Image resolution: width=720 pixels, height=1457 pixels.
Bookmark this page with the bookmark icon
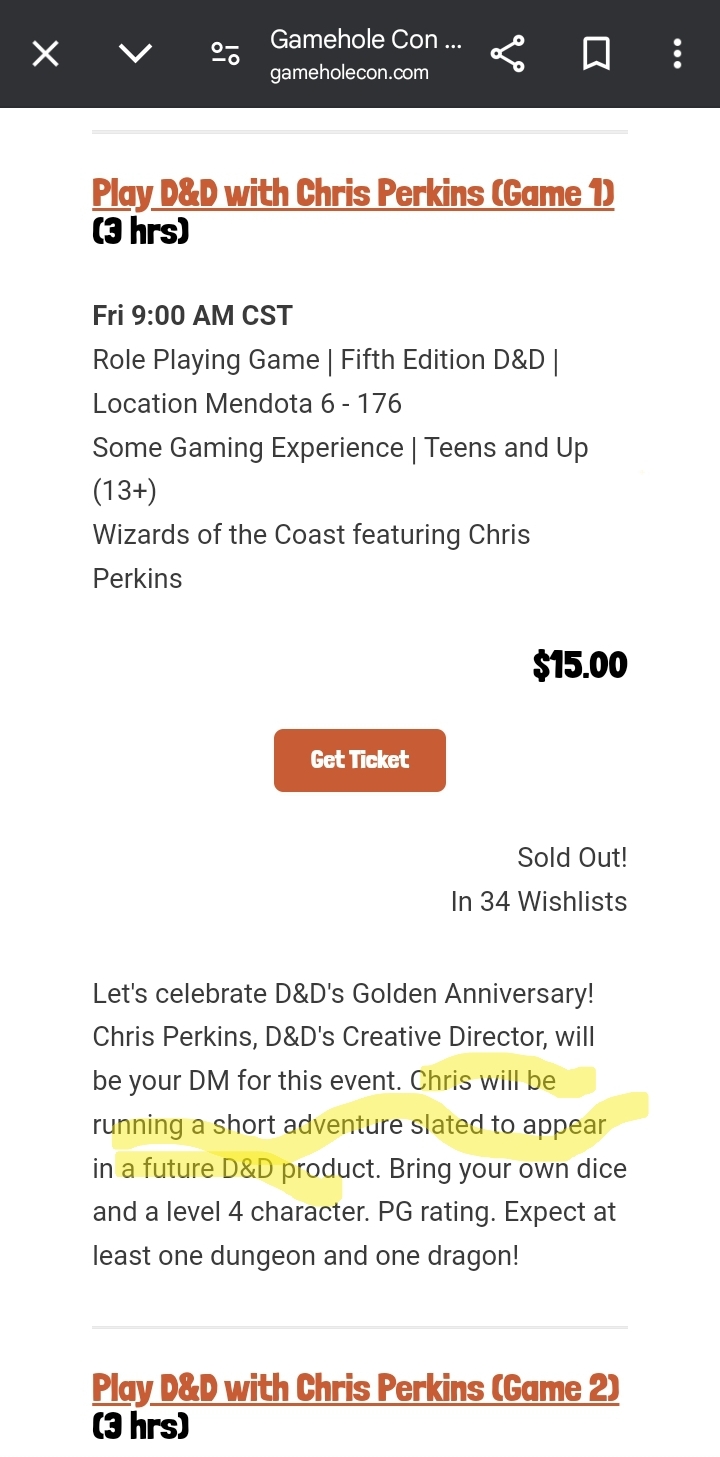coord(596,54)
